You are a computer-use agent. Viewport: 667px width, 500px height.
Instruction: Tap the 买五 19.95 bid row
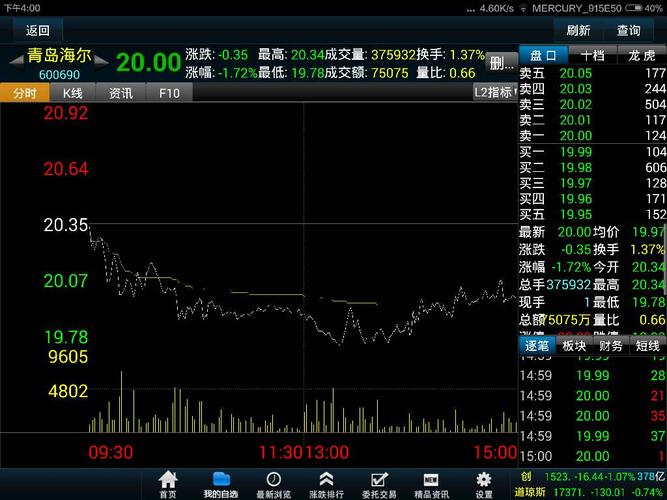pos(593,214)
